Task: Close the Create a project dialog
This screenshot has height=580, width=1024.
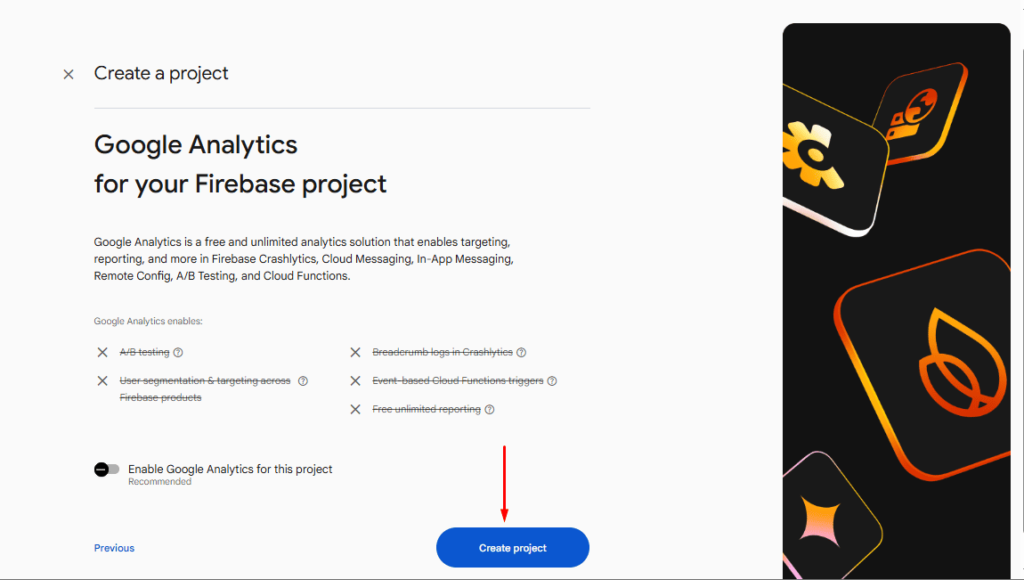Action: pyautogui.click(x=68, y=74)
